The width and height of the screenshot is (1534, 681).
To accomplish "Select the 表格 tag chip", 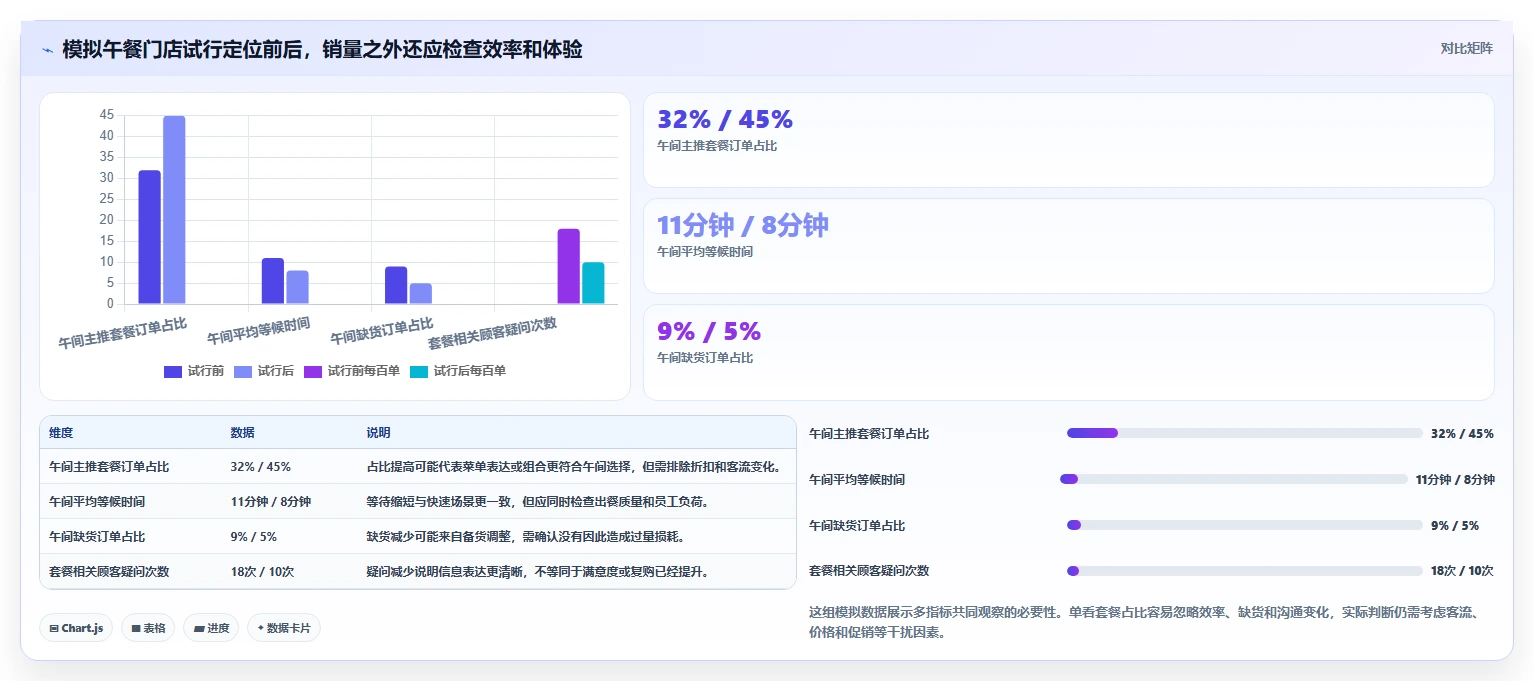I will [148, 628].
